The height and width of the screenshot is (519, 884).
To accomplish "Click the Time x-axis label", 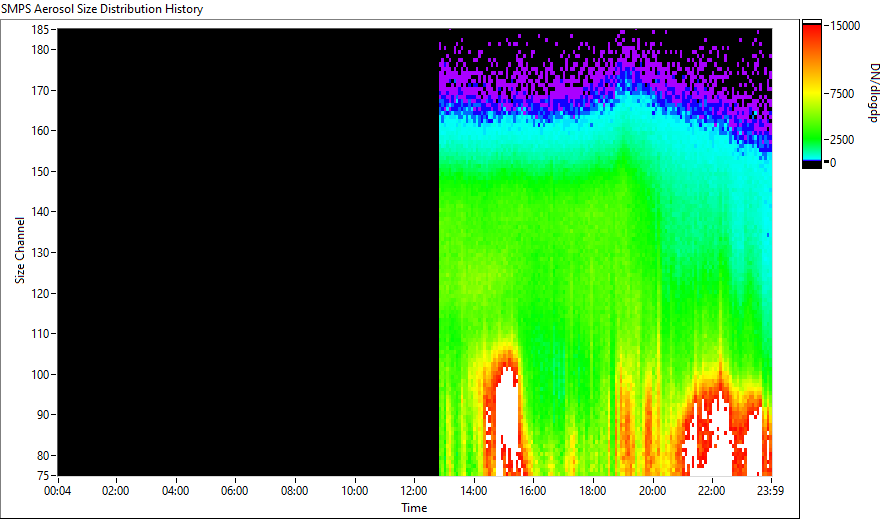I will tap(414, 508).
